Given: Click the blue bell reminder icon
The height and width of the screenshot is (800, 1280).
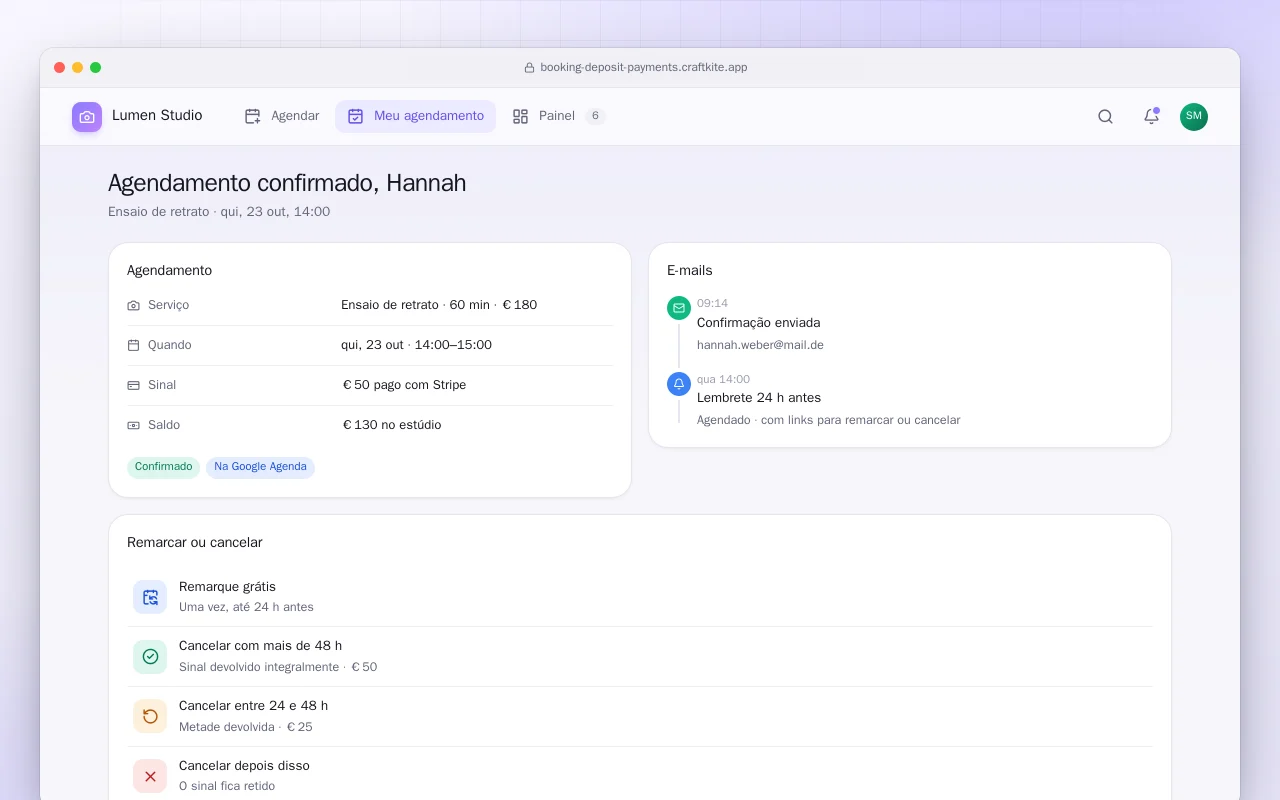Looking at the screenshot, I should [679, 384].
